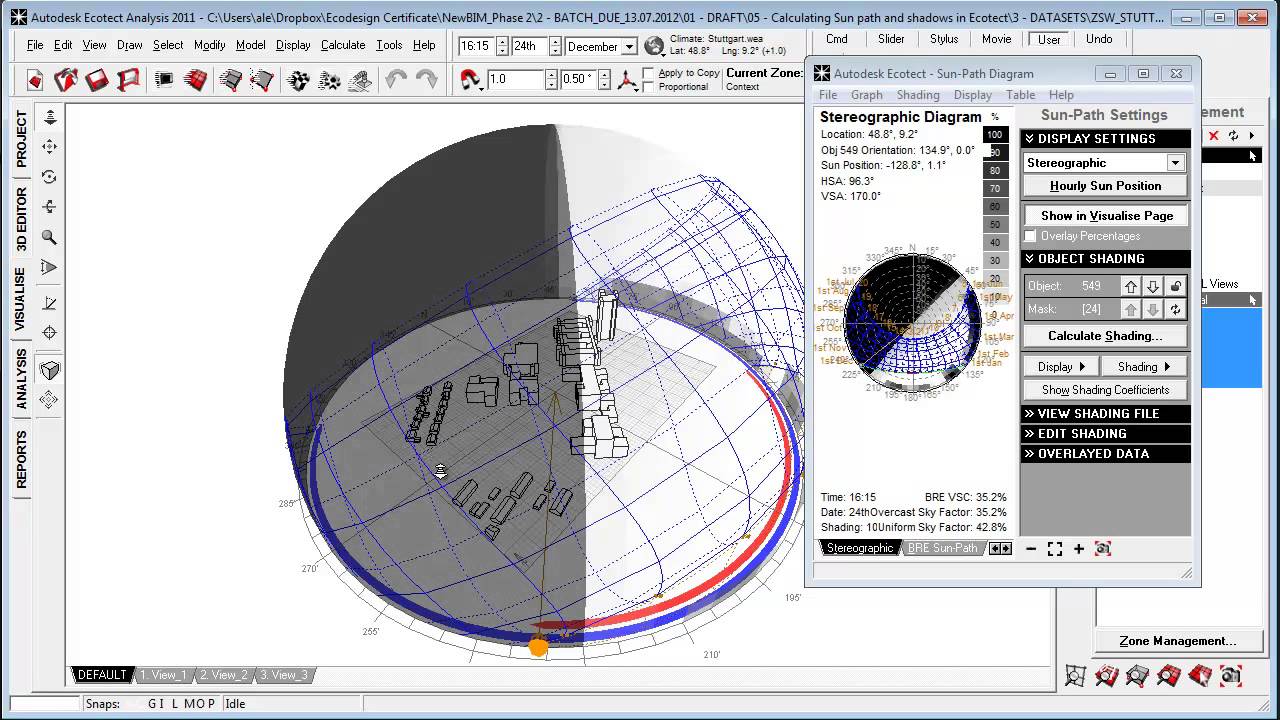The width and height of the screenshot is (1280, 720).
Task: Click the camera snapshot icon in Sun-Path window
Action: pos(1103,548)
